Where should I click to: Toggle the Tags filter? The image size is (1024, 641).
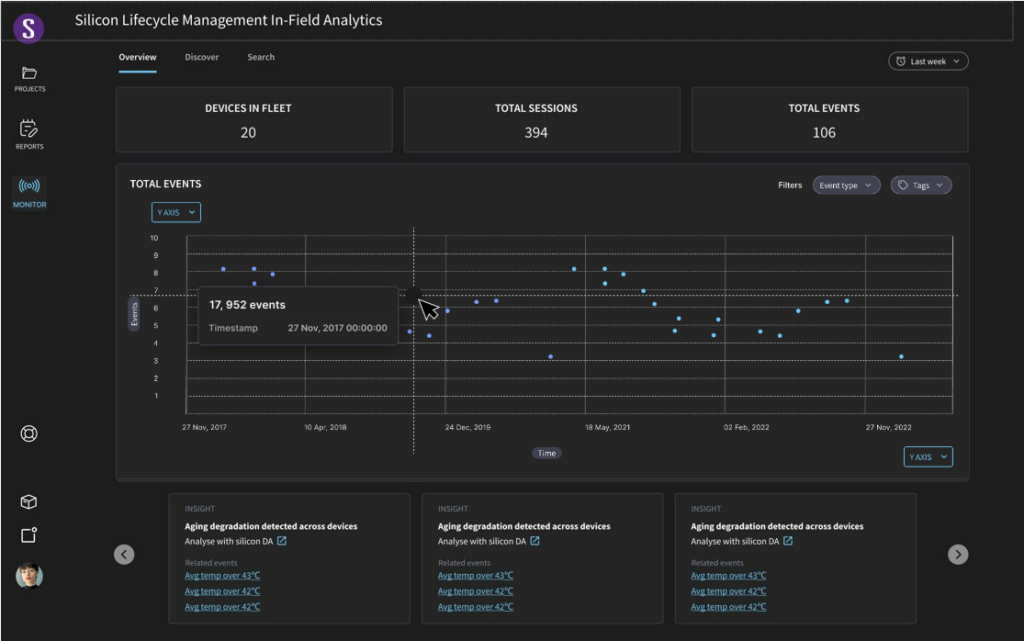click(x=920, y=185)
